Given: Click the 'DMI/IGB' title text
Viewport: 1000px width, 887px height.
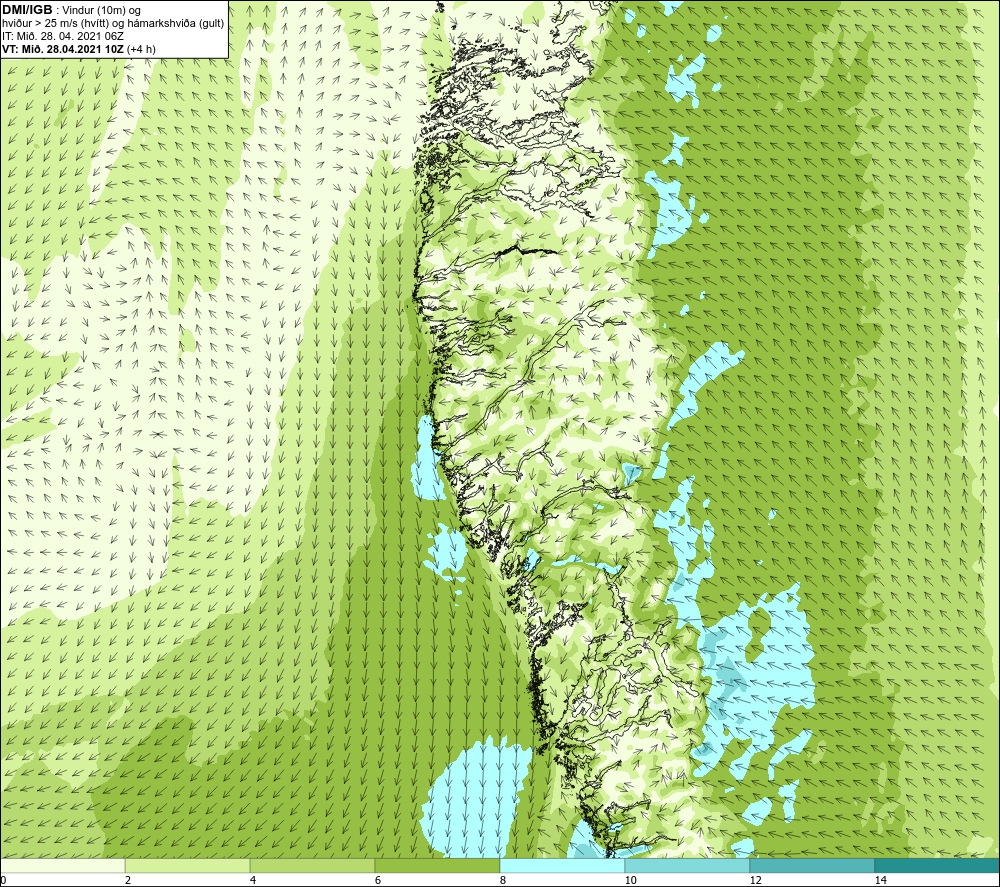Looking at the screenshot, I should (27, 10).
